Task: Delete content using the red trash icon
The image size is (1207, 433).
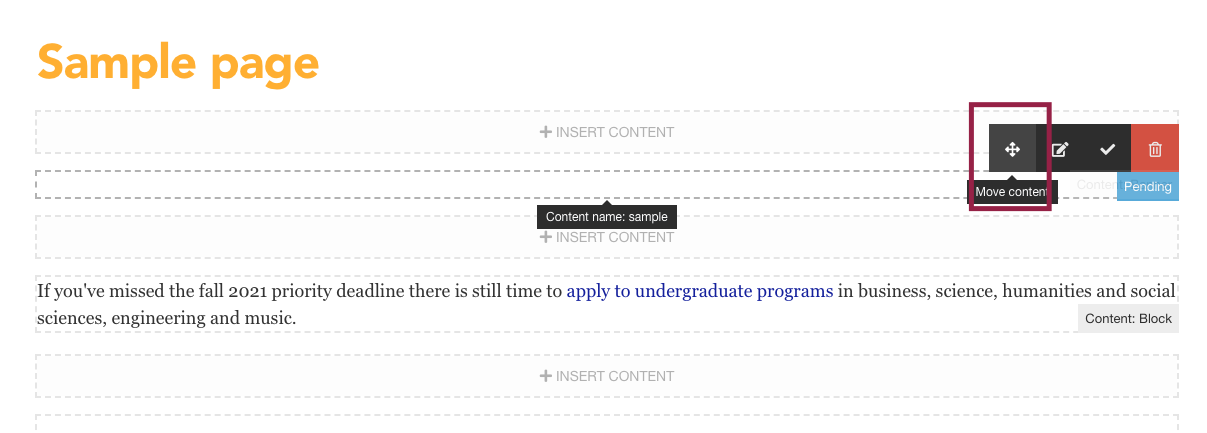Action: [x=1155, y=149]
